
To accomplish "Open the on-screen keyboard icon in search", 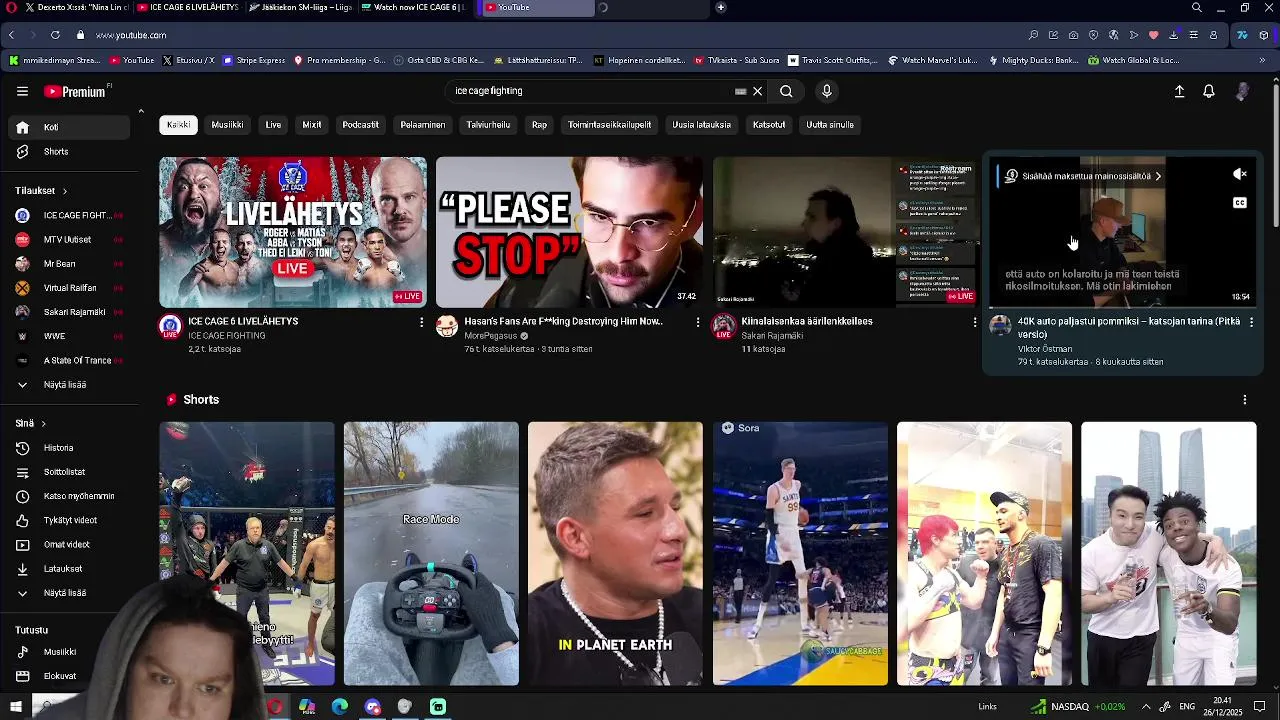I will tap(740, 91).
